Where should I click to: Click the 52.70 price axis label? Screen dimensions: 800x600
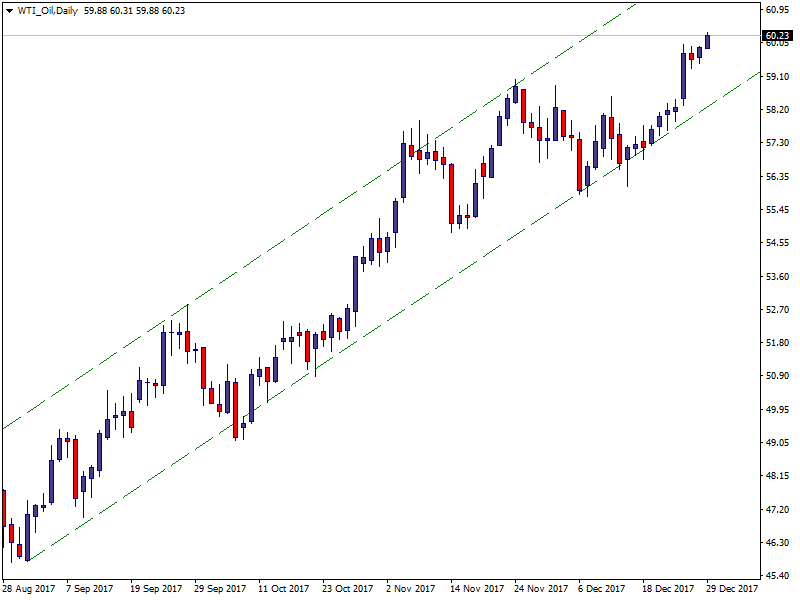(x=777, y=309)
